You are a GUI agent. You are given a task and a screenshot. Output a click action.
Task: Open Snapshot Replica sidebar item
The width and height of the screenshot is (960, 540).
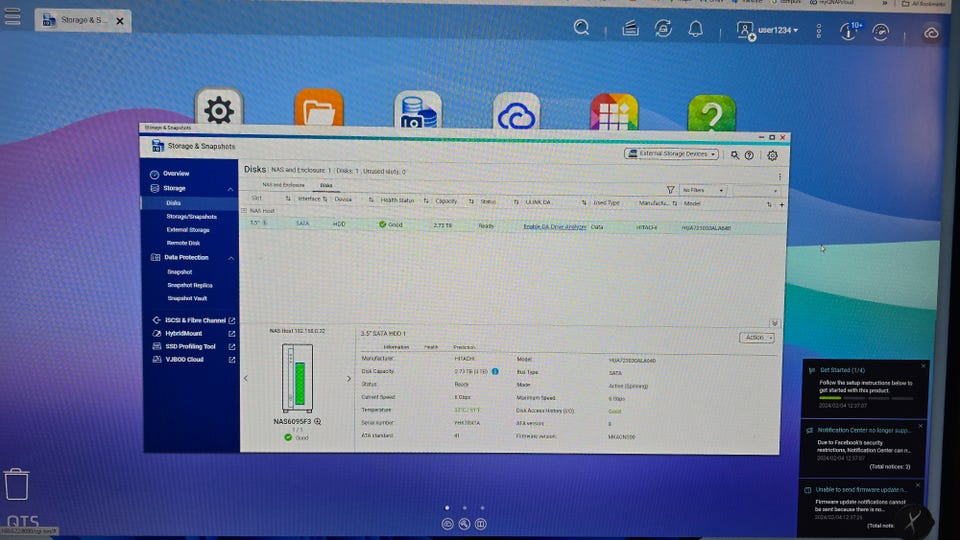pyautogui.click(x=190, y=285)
